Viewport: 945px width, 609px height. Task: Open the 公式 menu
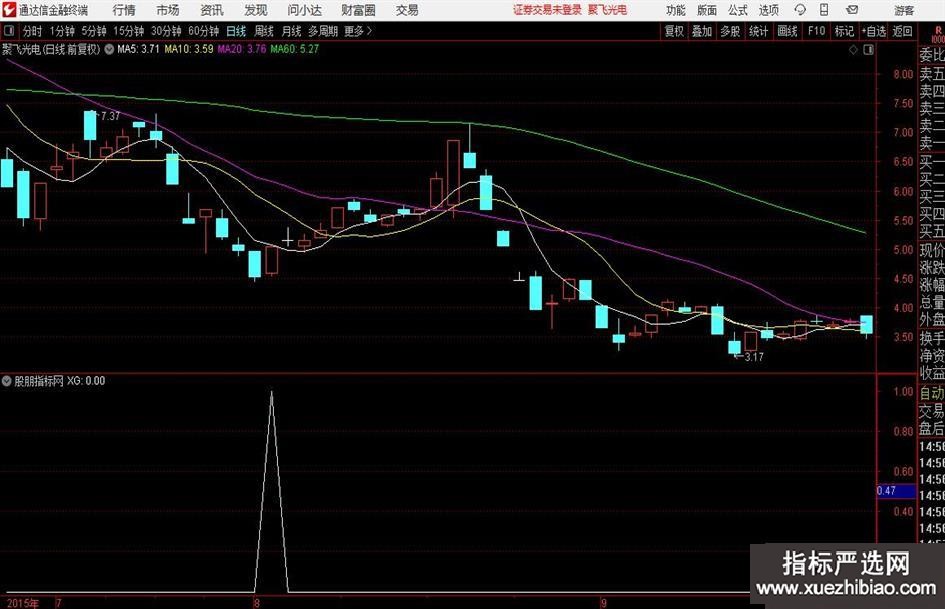coord(738,10)
